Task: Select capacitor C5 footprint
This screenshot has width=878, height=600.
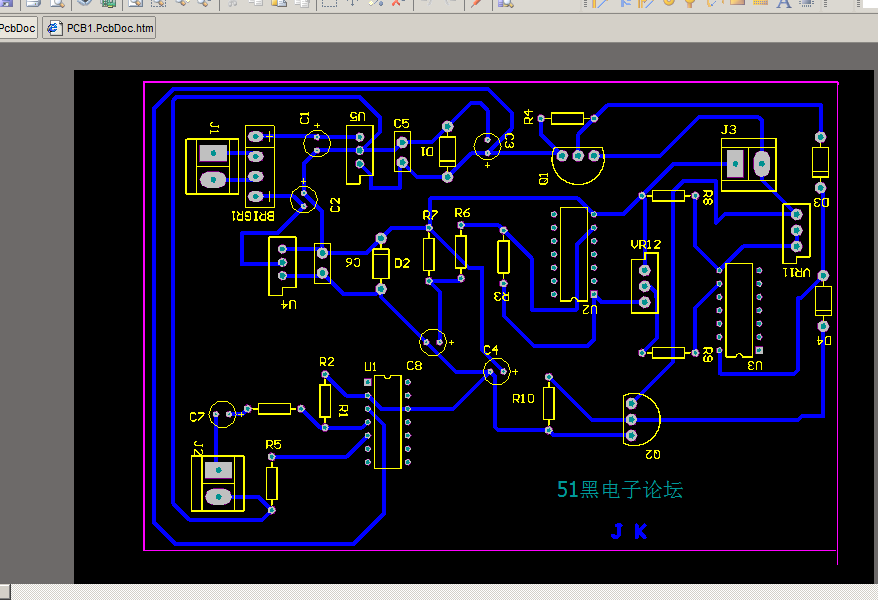Action: click(402, 152)
